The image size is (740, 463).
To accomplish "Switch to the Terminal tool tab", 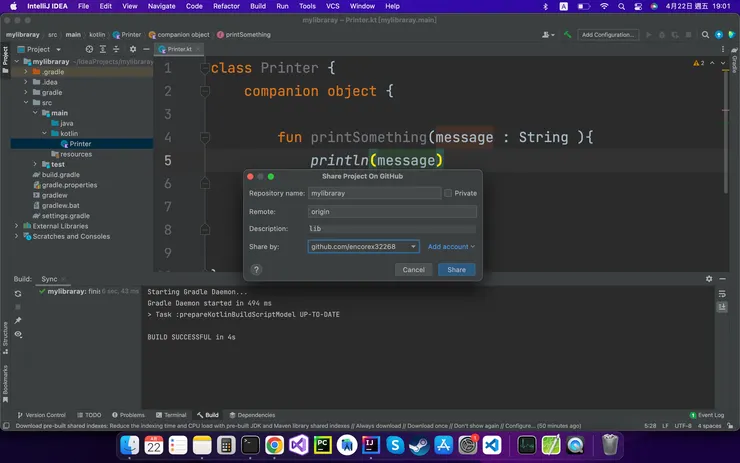I will coord(170,415).
